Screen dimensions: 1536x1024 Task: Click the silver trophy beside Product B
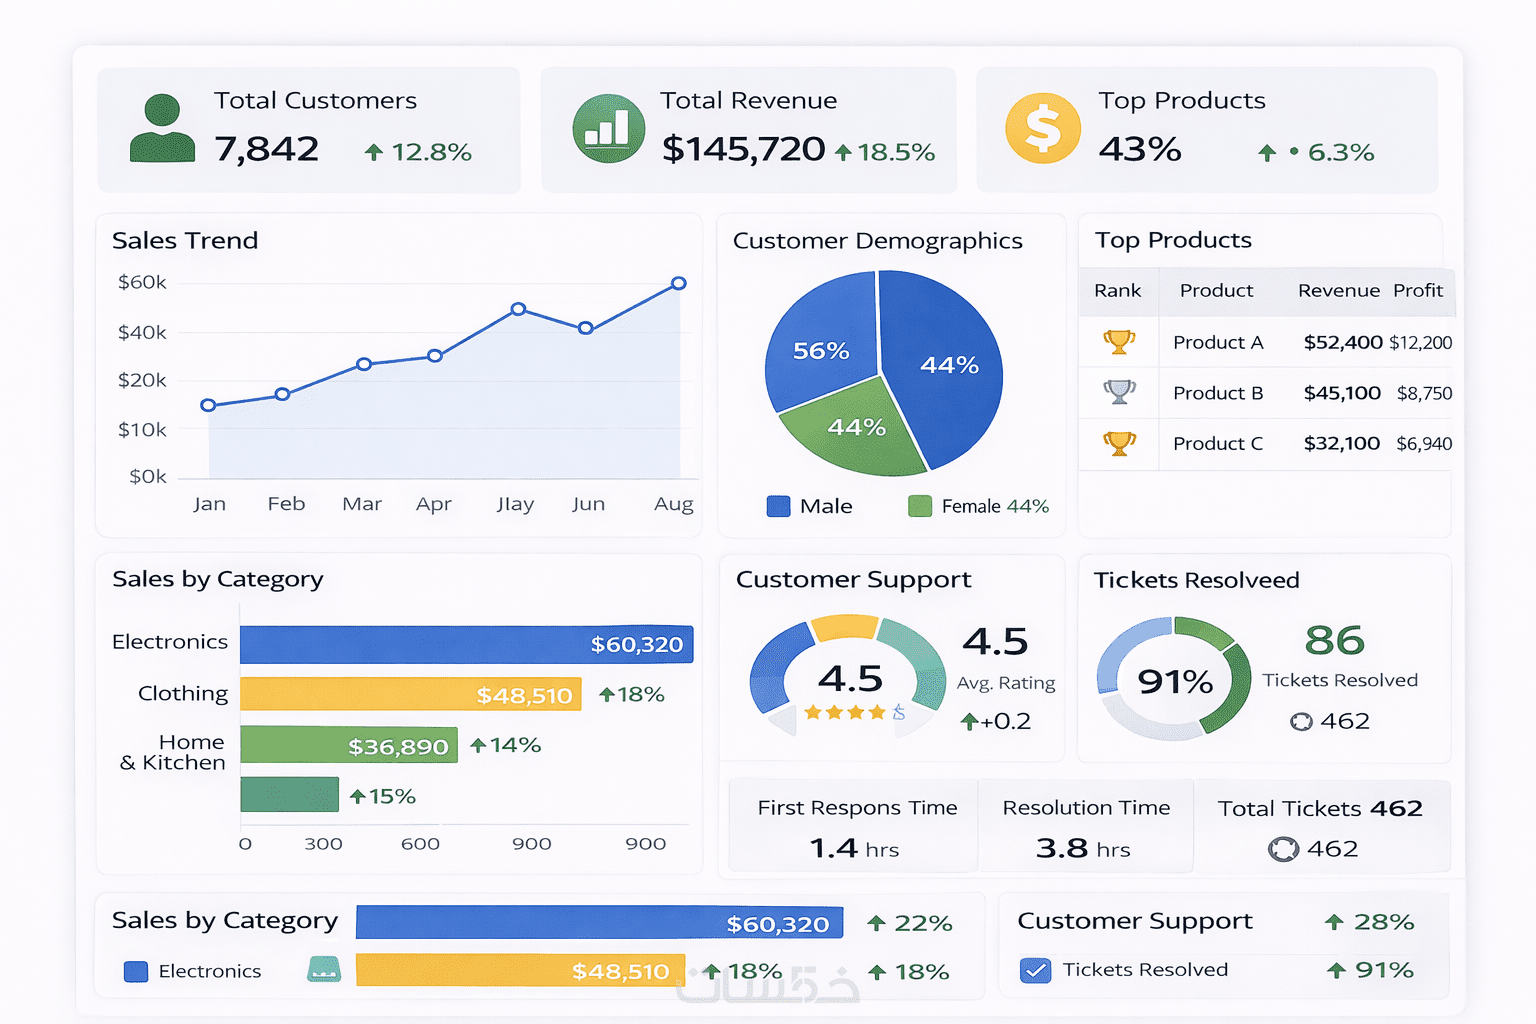pyautogui.click(x=1119, y=392)
